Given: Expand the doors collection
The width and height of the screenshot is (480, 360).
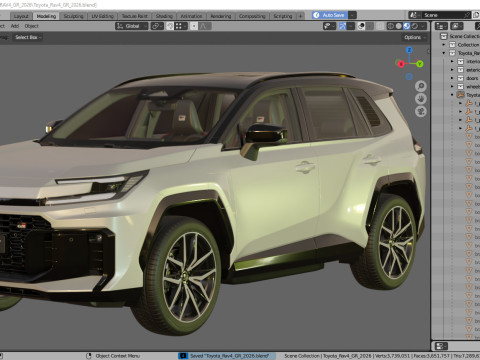Looking at the screenshot, I should coord(452,78).
